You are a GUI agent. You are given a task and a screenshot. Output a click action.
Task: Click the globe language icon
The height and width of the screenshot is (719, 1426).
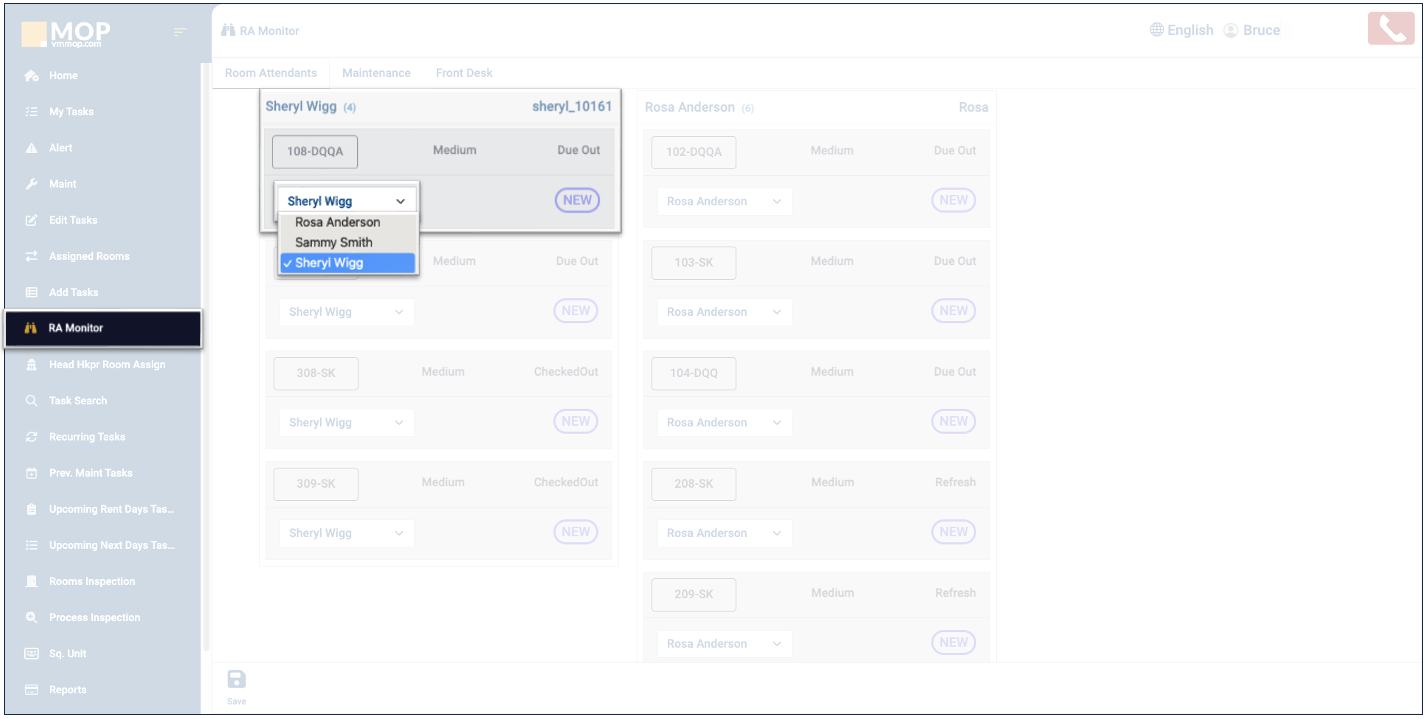point(1157,30)
